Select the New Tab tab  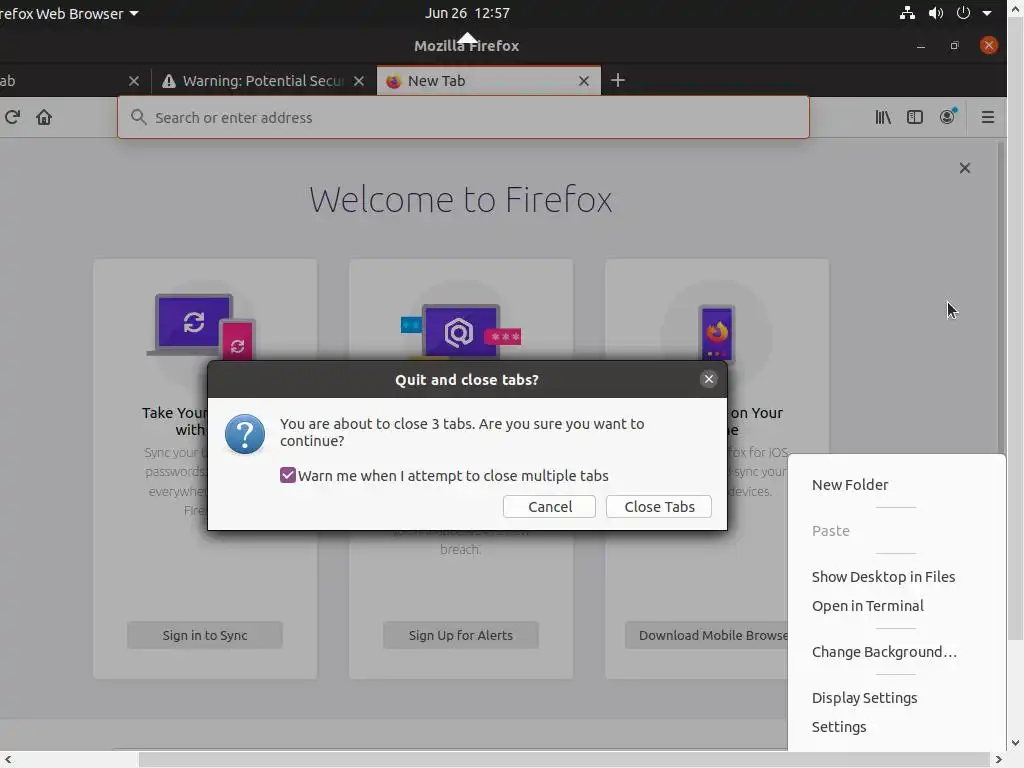(488, 81)
